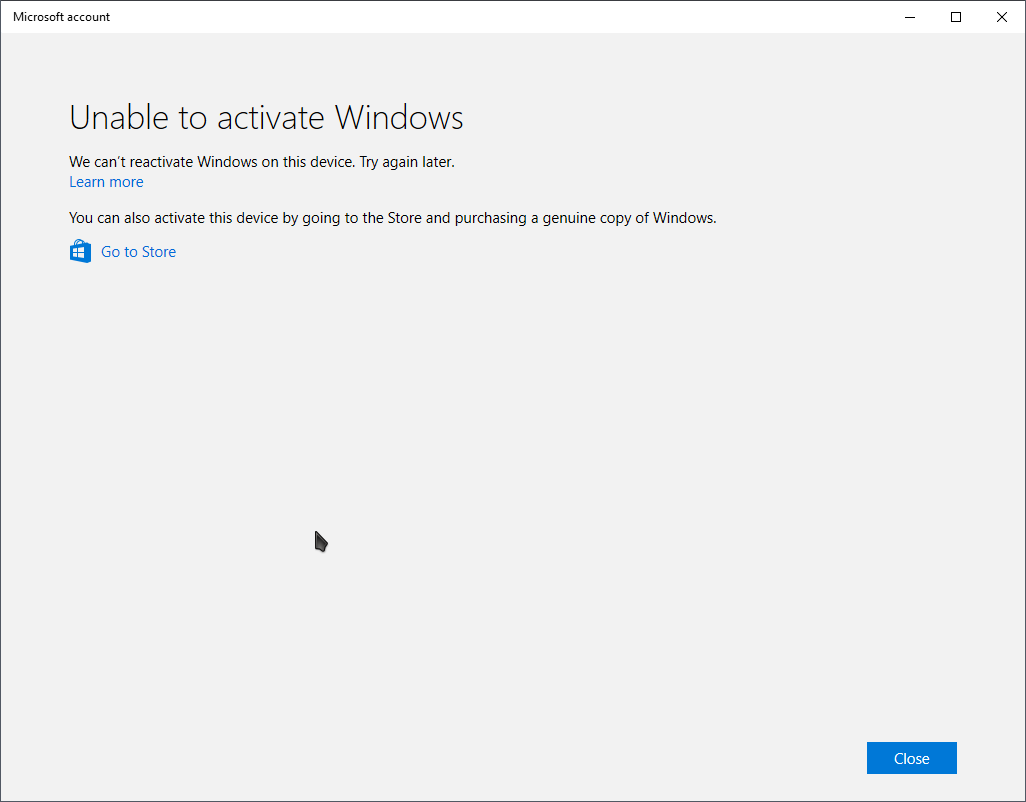The height and width of the screenshot is (802, 1026).
Task: Click the "We can't reactivate Windows" message
Action: tap(262, 162)
